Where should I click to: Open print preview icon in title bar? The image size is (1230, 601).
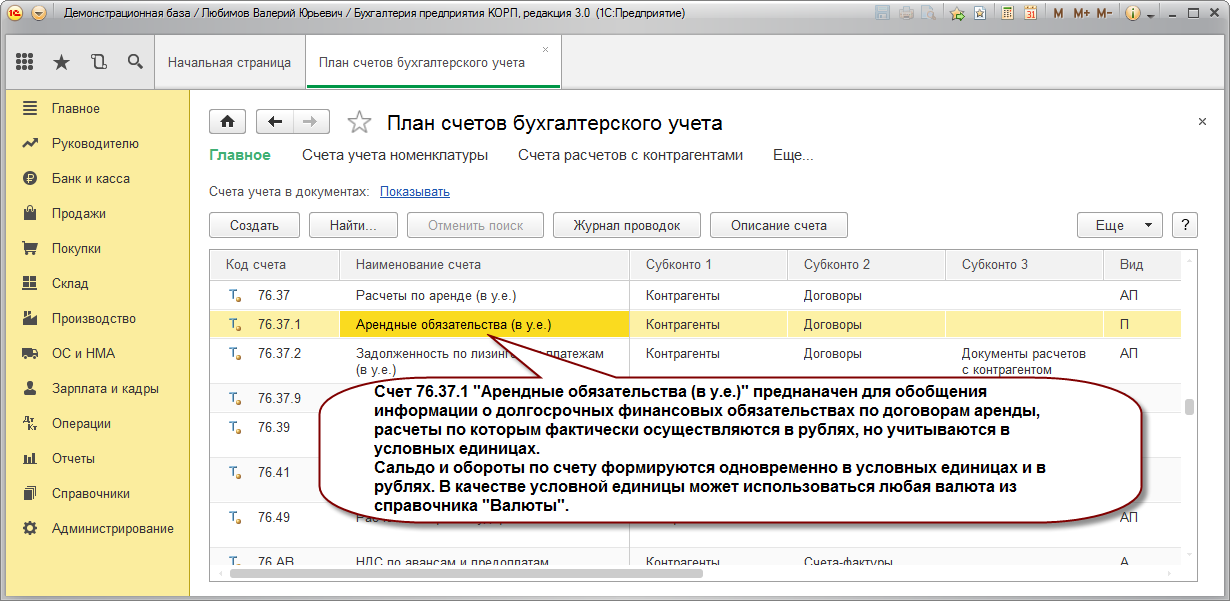click(x=929, y=14)
